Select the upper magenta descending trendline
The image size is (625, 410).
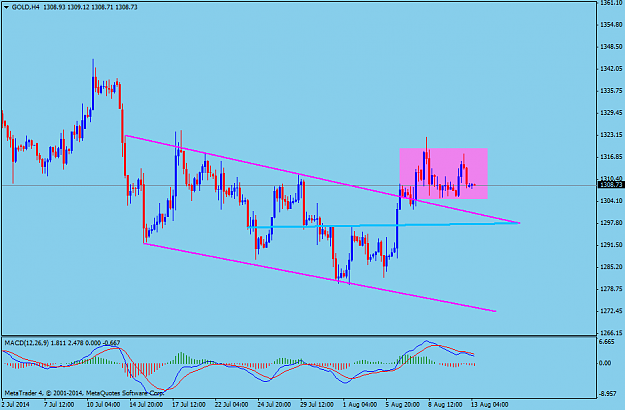point(322,179)
